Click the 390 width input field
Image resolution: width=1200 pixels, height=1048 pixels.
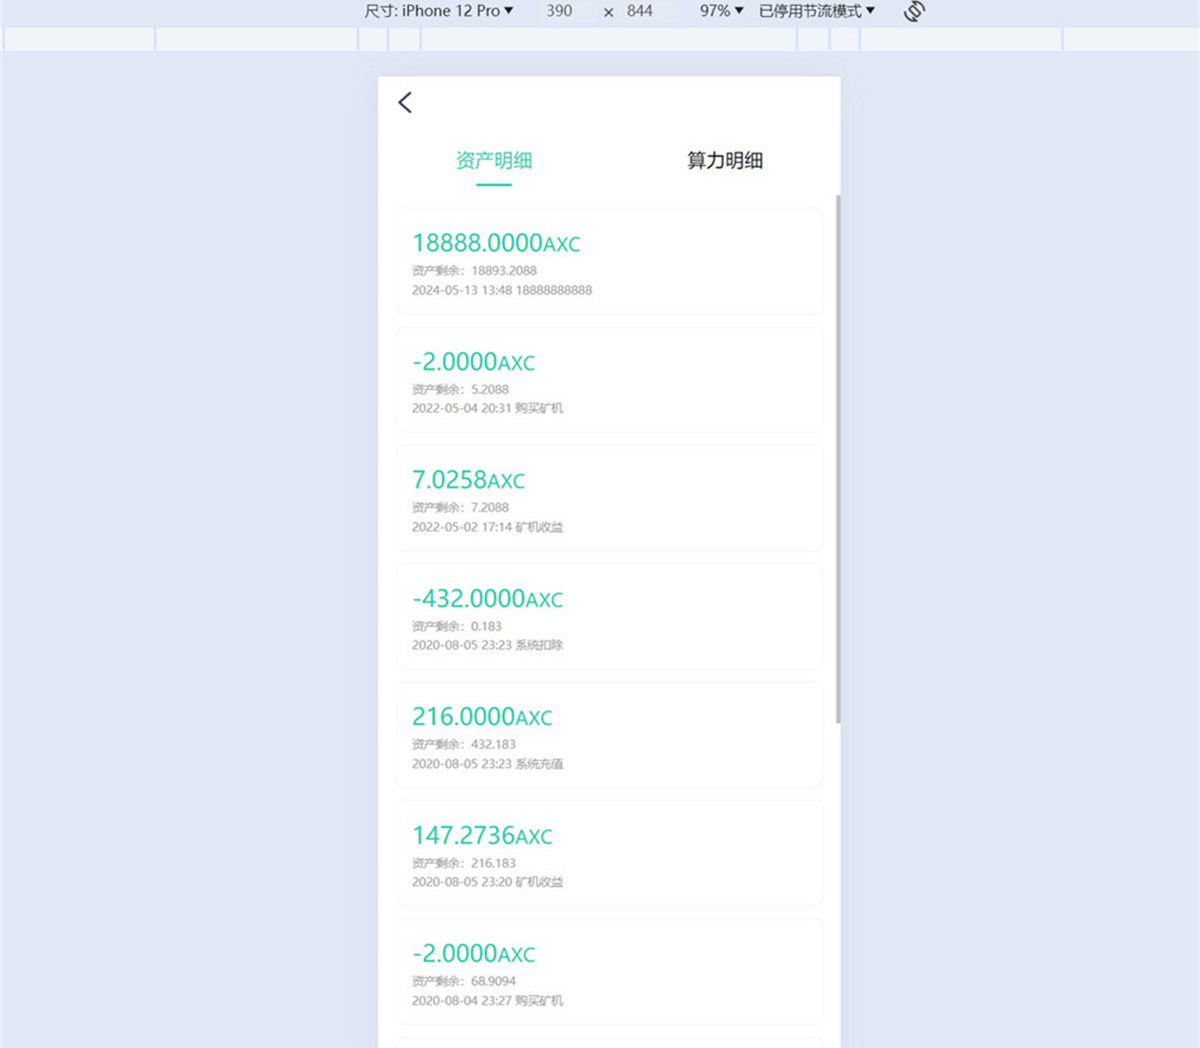point(560,11)
